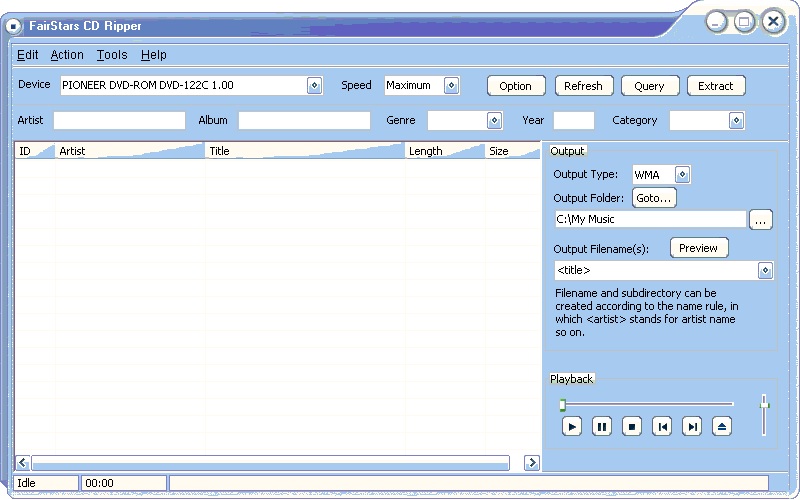The height and width of the screenshot is (500, 800).
Task: Expand the Output Type WMA dropdown
Action: [x=682, y=175]
